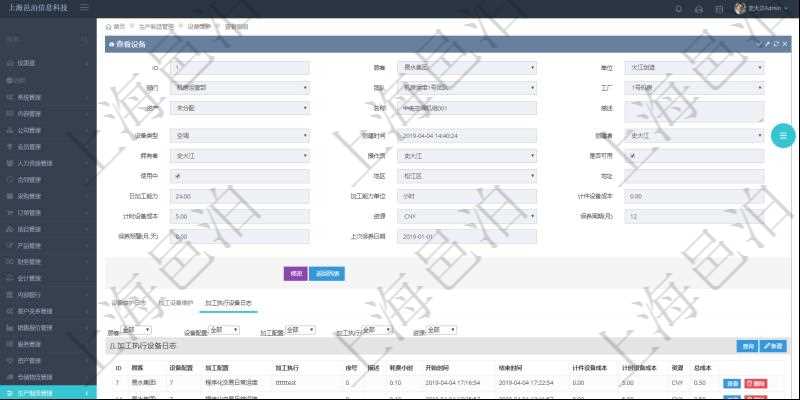The width and height of the screenshot is (800, 400).
Task: Open the 货币 CNY dropdown
Action: click(468, 215)
